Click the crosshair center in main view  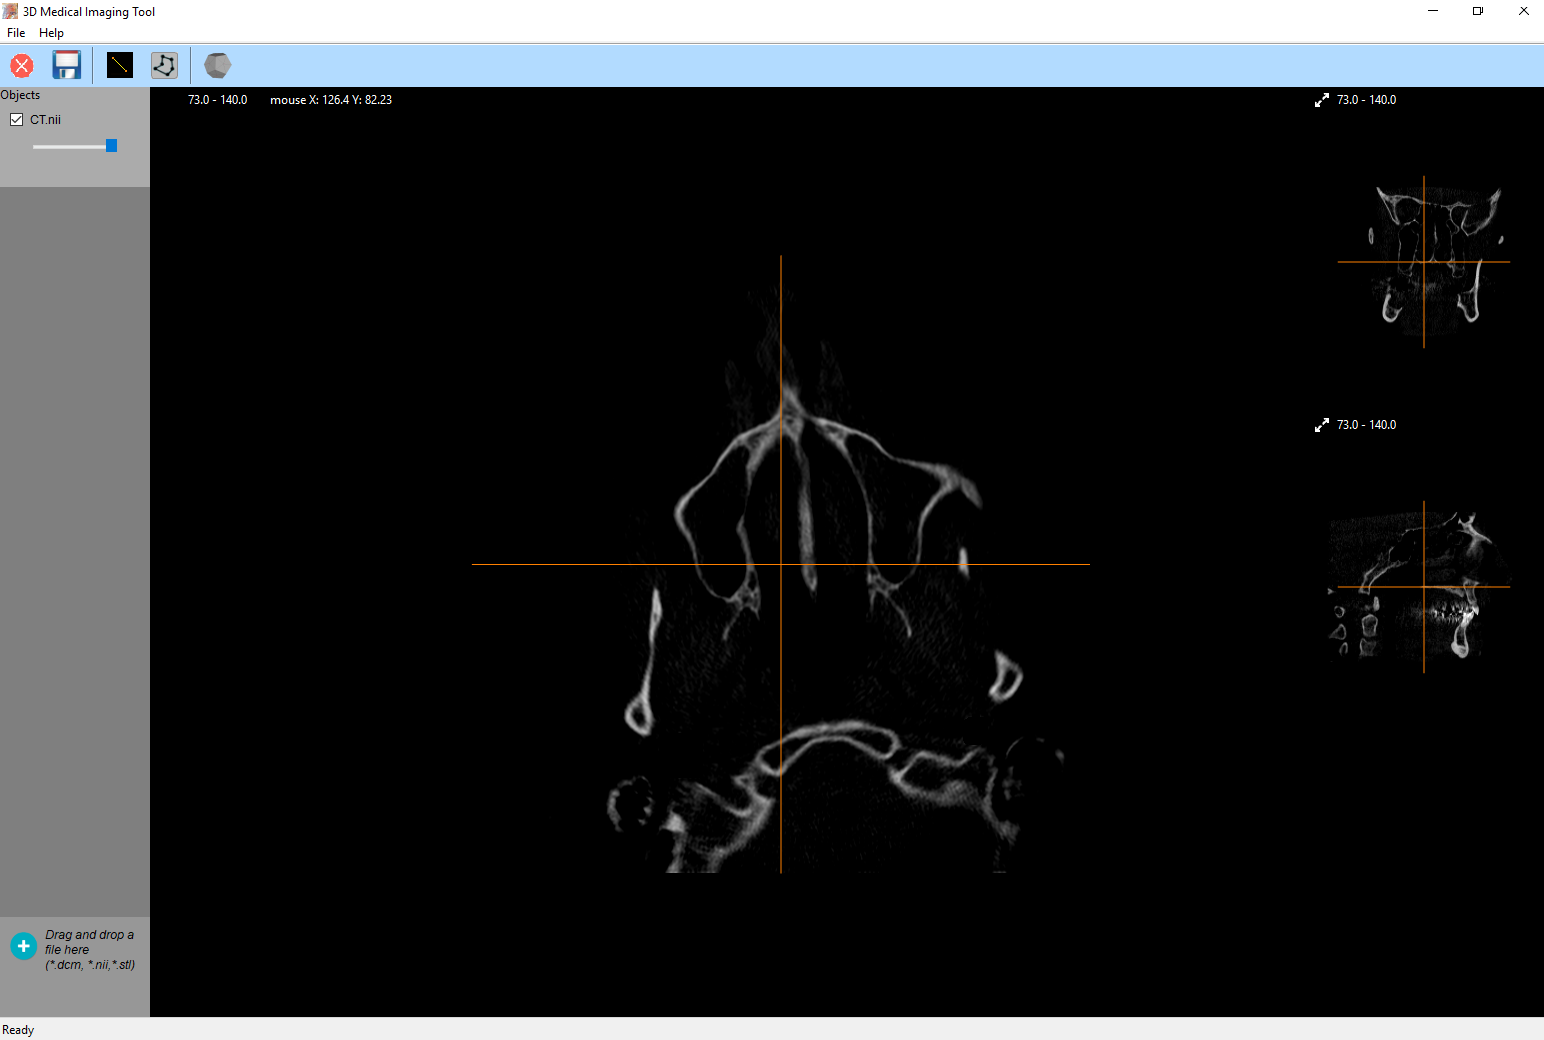pyautogui.click(x=781, y=564)
